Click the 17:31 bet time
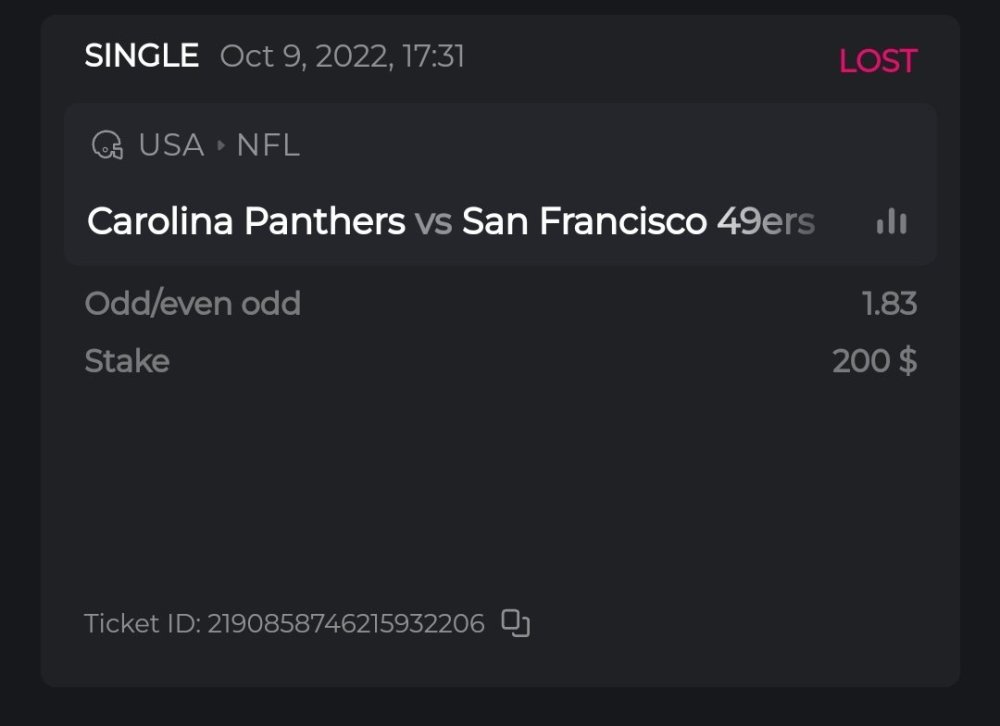This screenshot has height=726, width=1000. point(434,56)
